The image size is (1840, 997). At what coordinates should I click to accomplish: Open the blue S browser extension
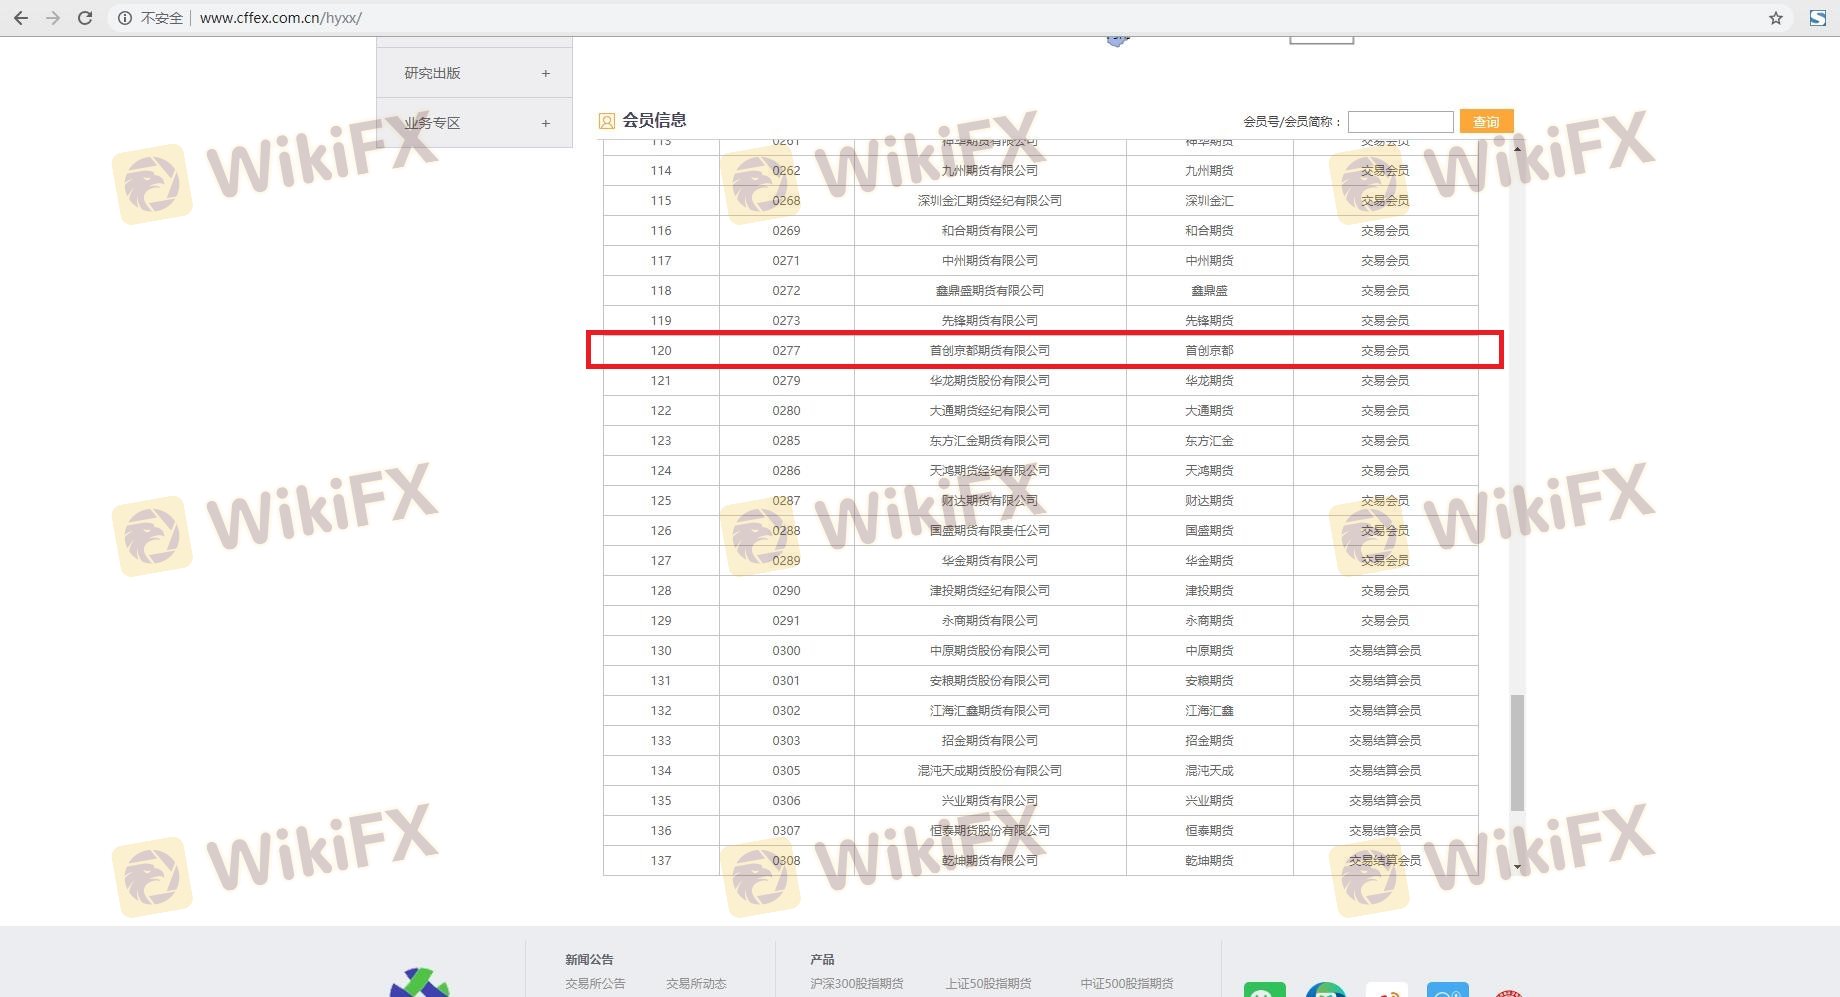tap(1818, 18)
